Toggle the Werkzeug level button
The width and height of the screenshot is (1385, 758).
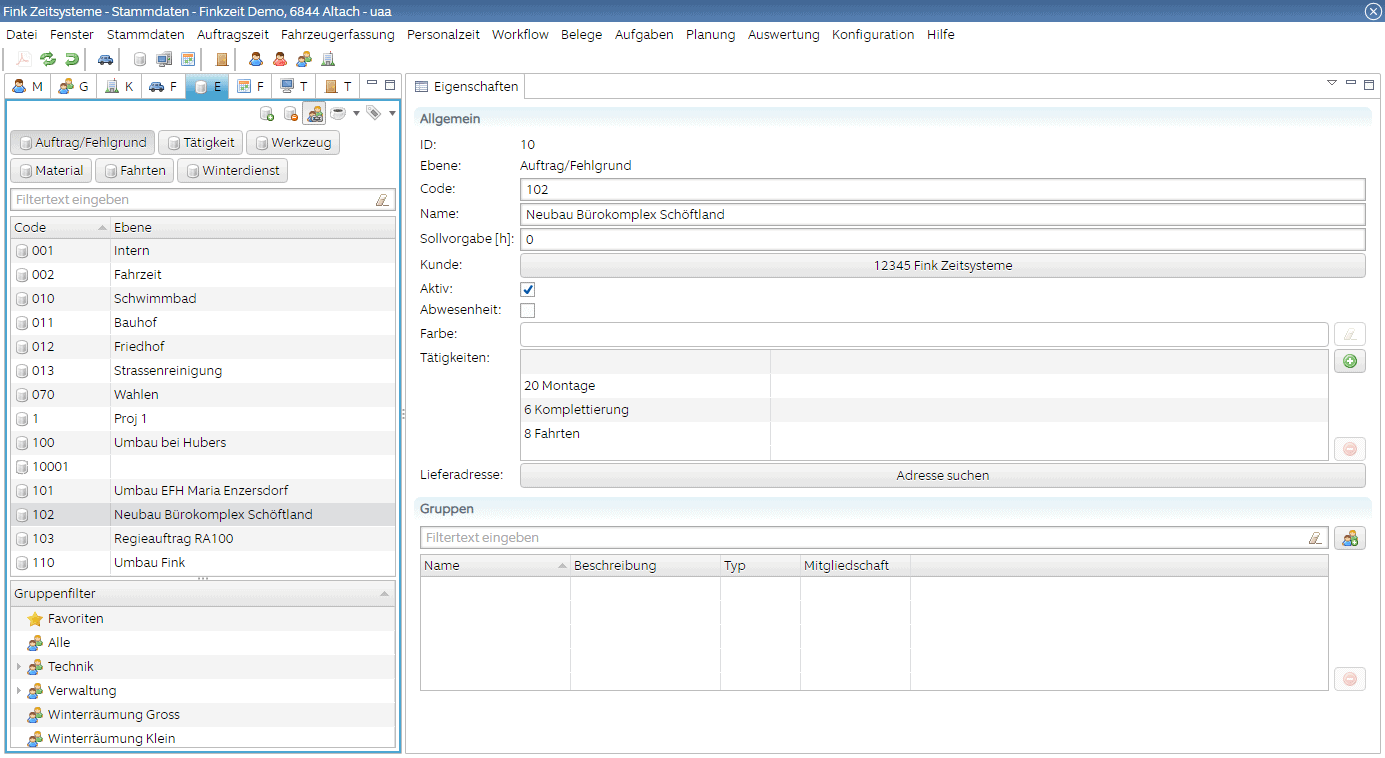pos(293,143)
